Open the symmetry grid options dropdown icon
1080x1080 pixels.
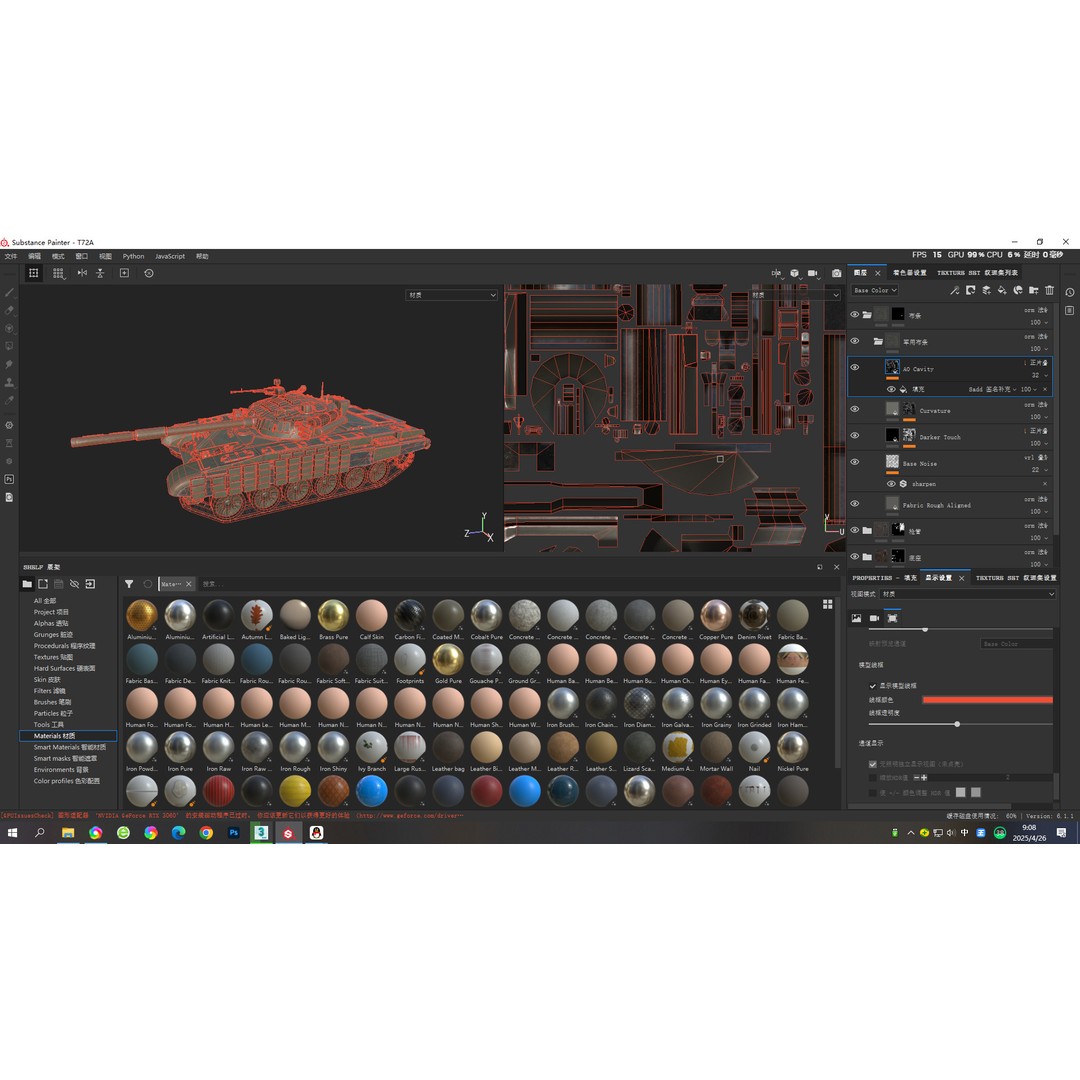[x=59, y=273]
